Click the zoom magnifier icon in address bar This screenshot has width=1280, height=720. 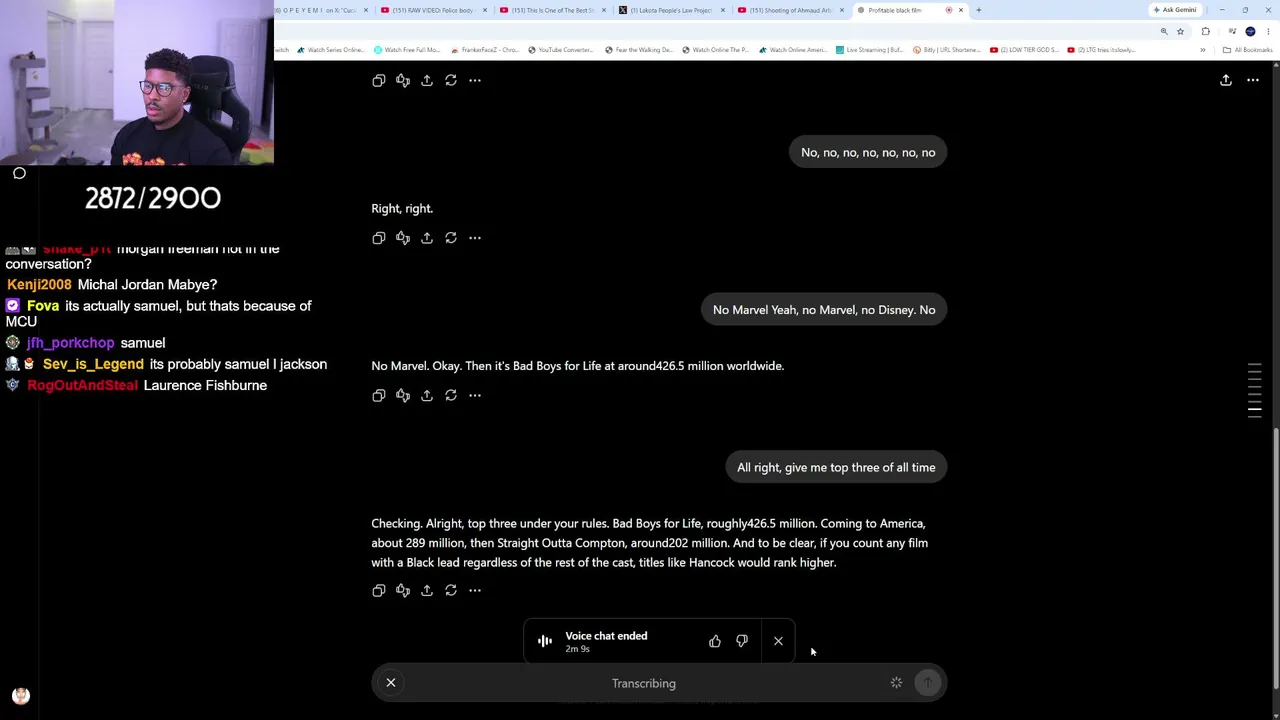tap(1164, 31)
